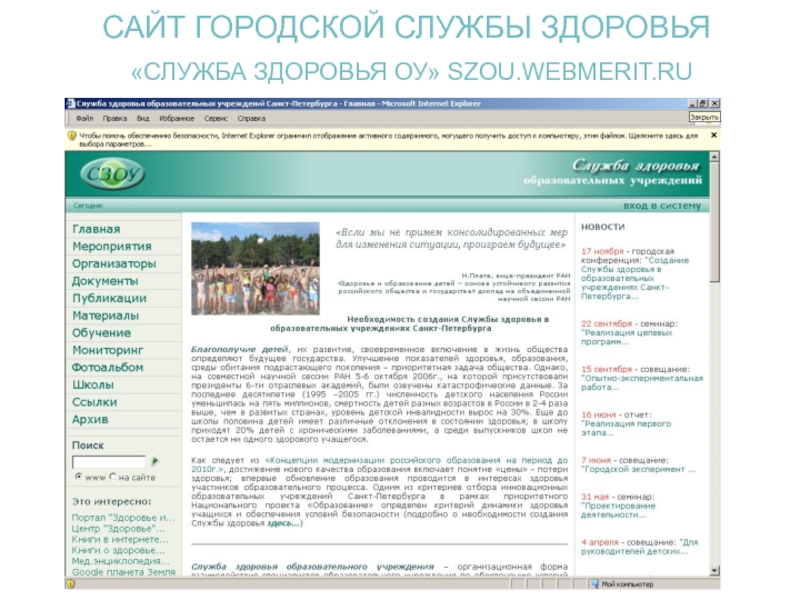The image size is (800, 600).
Task: Open 16 июня отчет news item
Action: tap(626, 423)
